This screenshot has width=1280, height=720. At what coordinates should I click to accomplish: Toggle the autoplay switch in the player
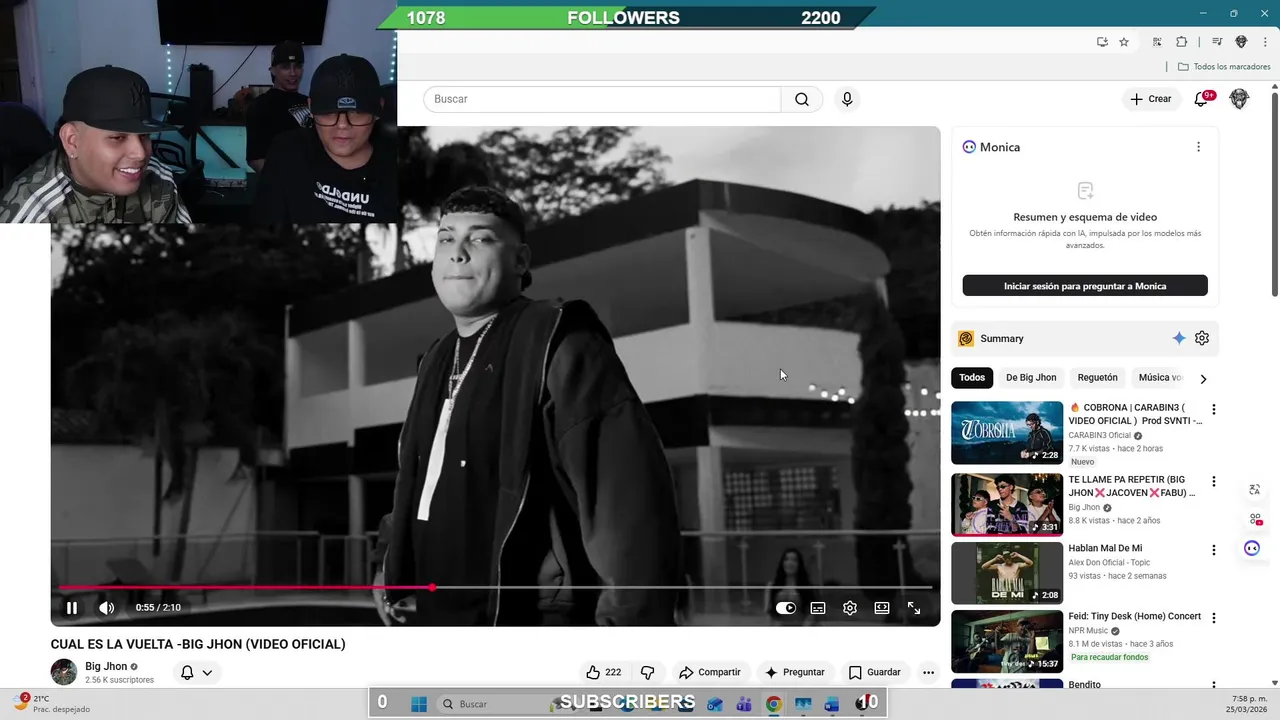[x=786, y=608]
